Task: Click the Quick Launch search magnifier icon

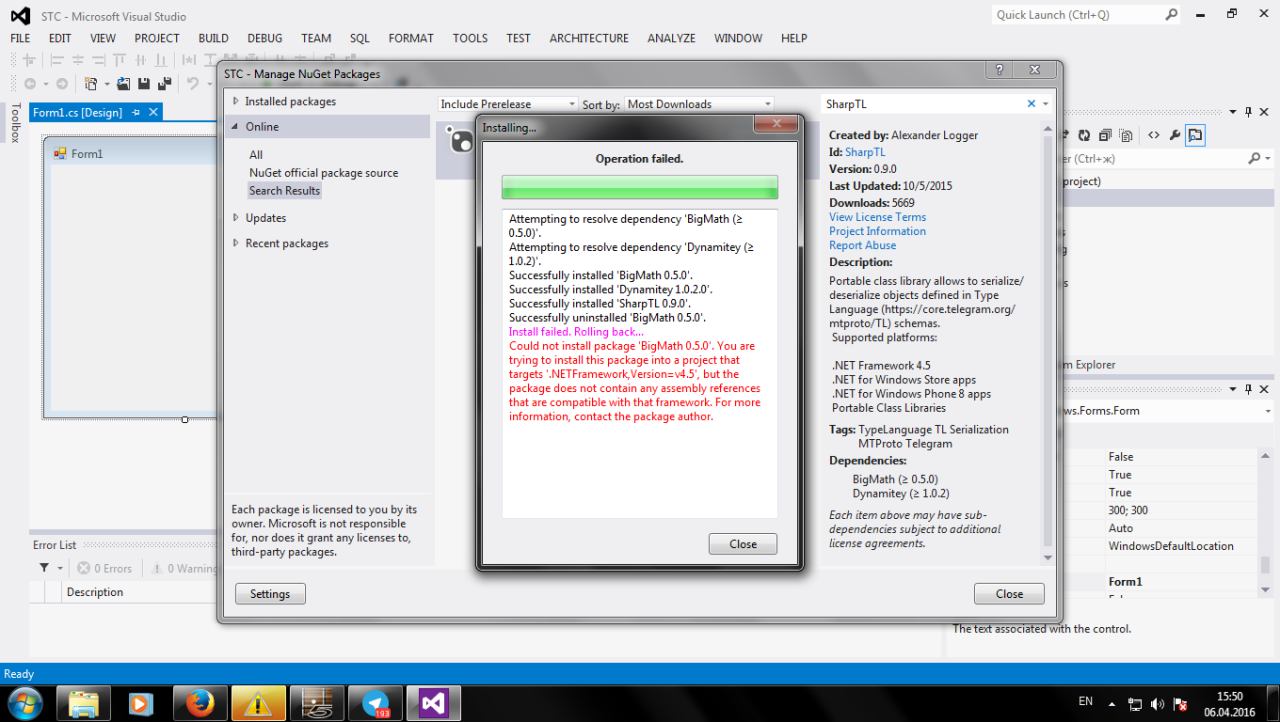Action: [x=1173, y=15]
